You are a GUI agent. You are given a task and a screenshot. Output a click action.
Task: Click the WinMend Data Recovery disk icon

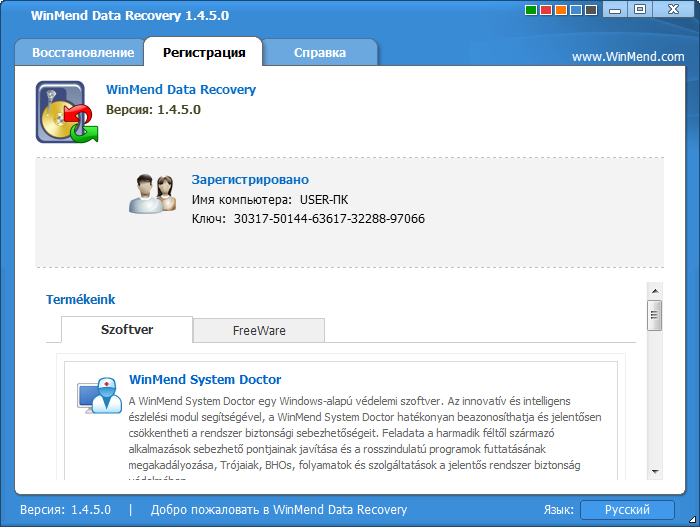[66, 113]
